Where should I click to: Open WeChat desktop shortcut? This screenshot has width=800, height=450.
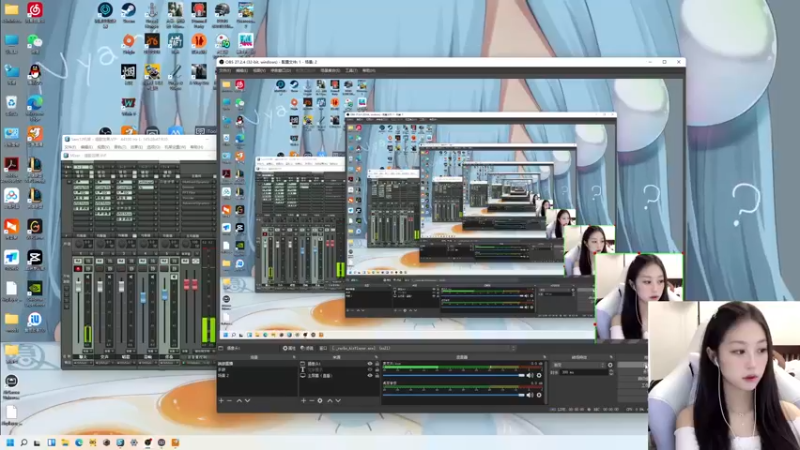pyautogui.click(x=35, y=41)
